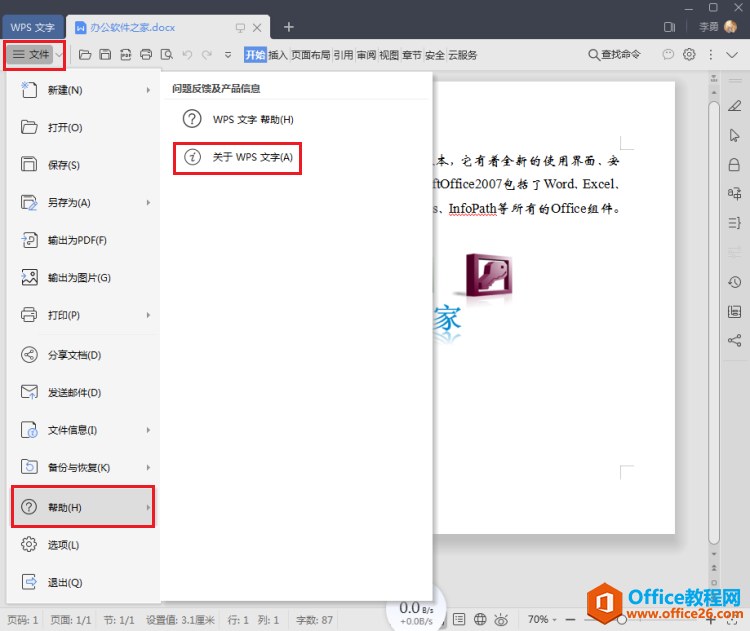Click the zoom out minus button

pyautogui.click(x=570, y=620)
